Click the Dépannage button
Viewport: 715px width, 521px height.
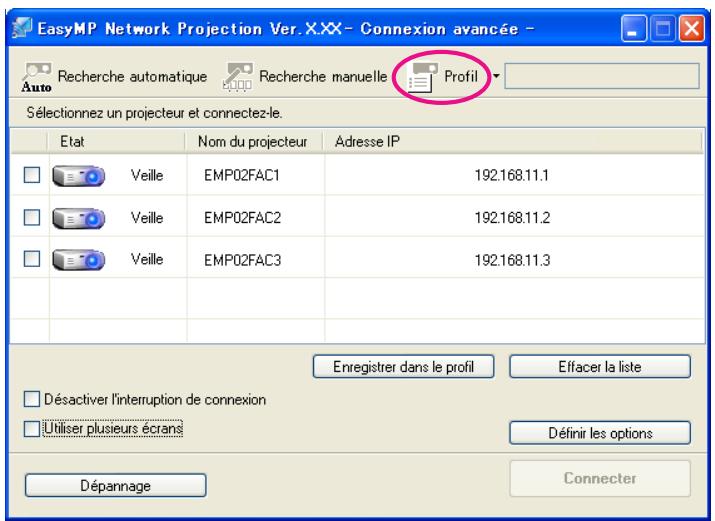pyautogui.click(x=115, y=485)
